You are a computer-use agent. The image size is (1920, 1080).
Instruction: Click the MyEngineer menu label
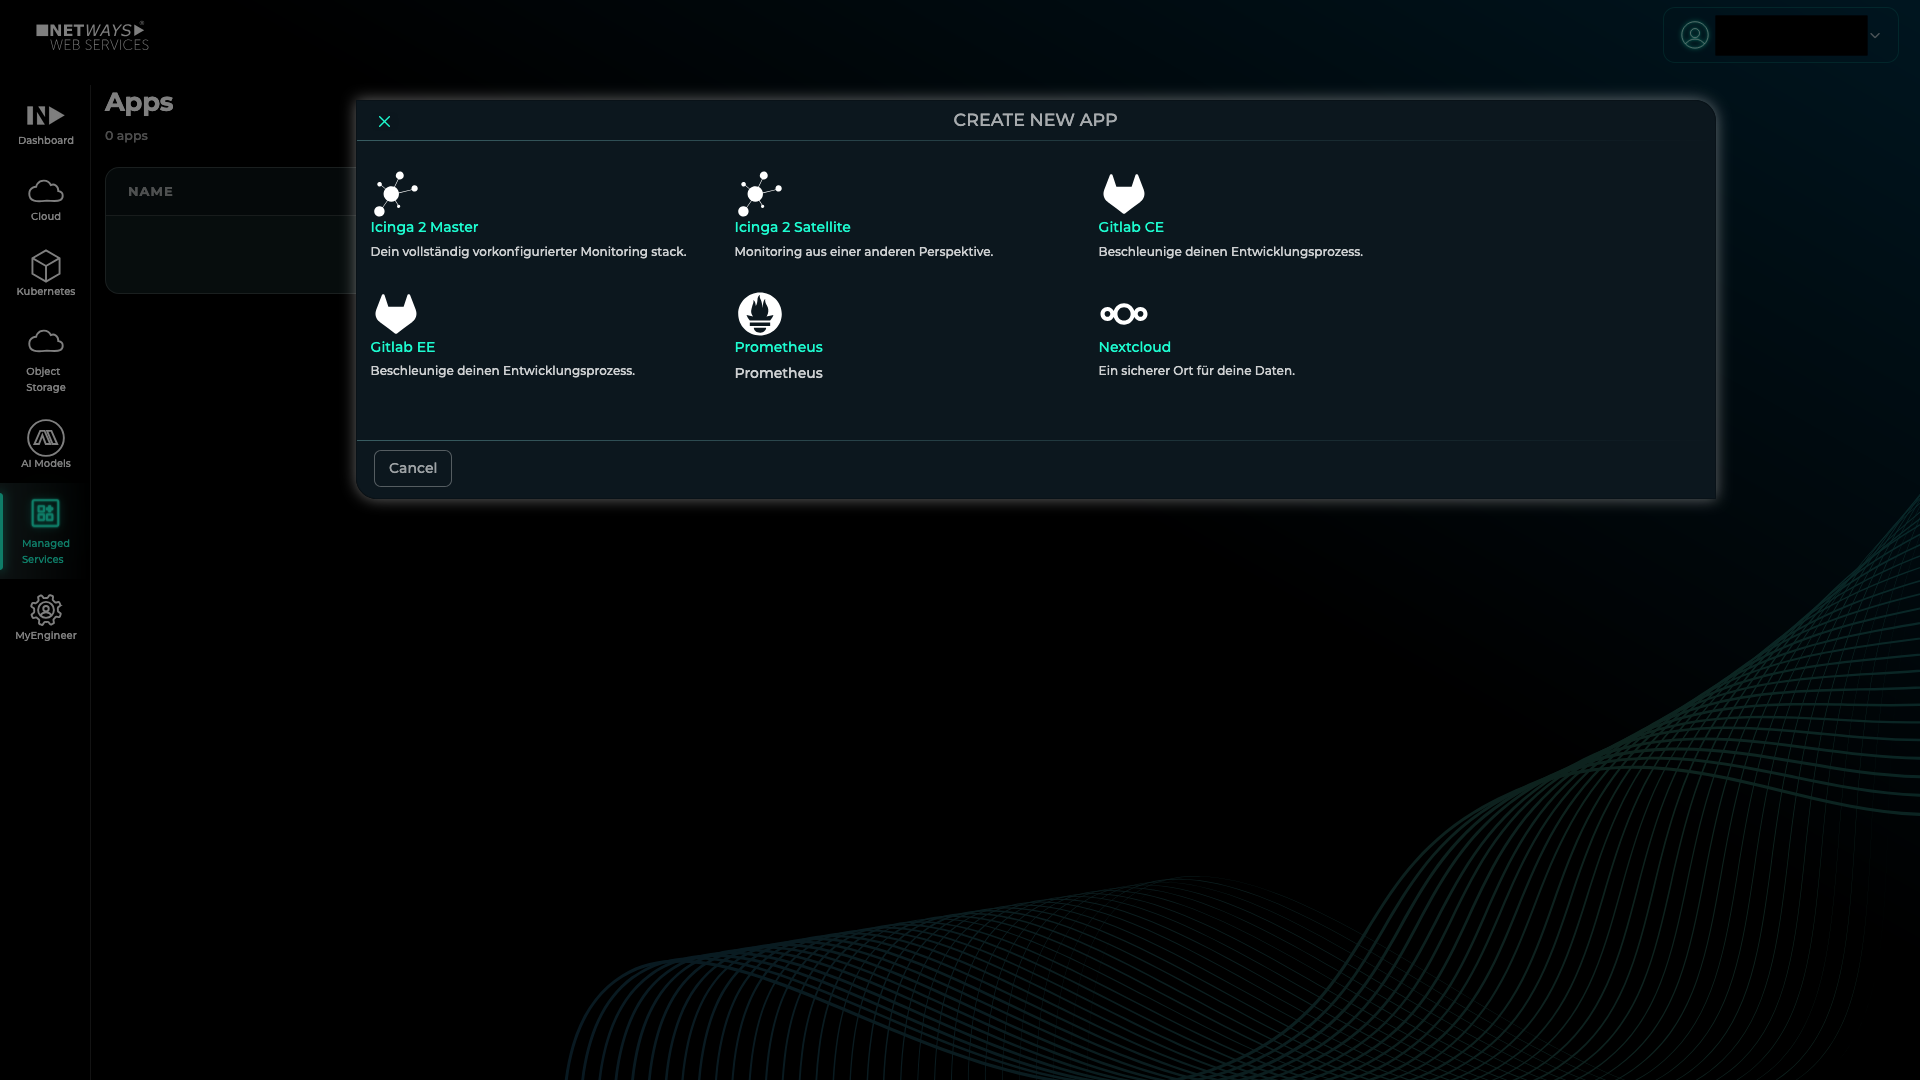click(x=45, y=636)
